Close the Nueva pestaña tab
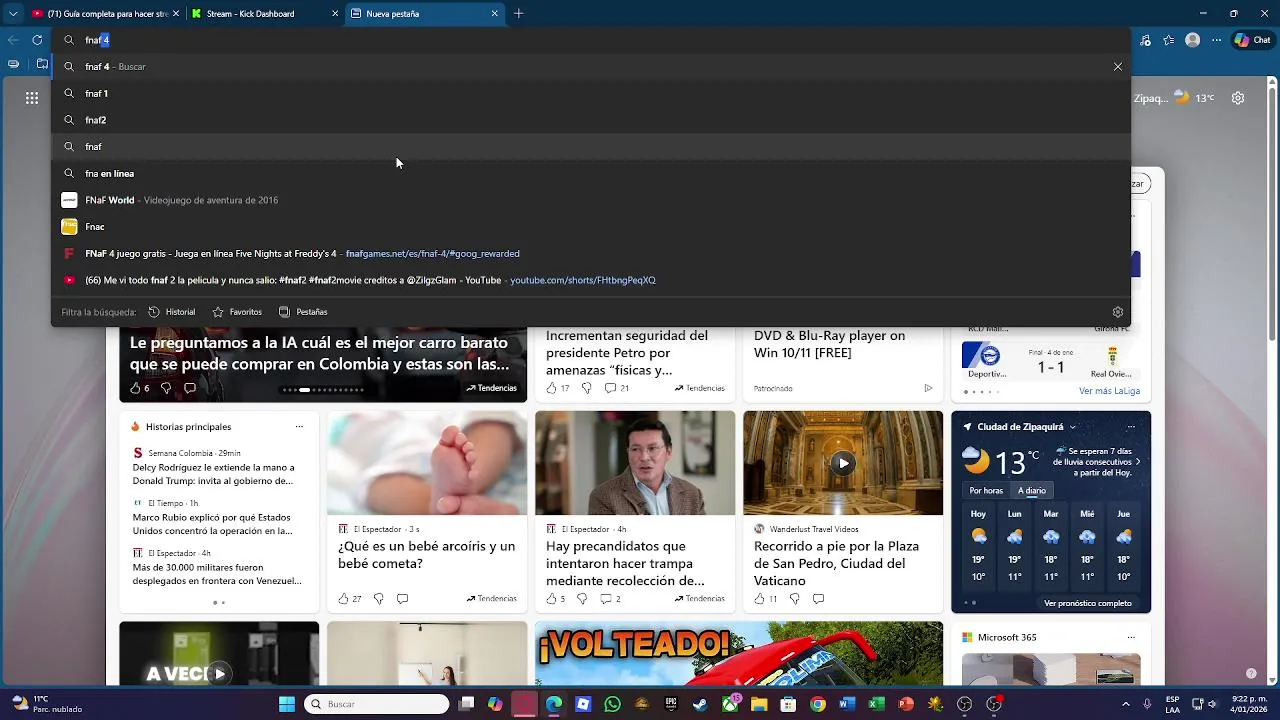This screenshot has height=720, width=1280. tap(494, 14)
